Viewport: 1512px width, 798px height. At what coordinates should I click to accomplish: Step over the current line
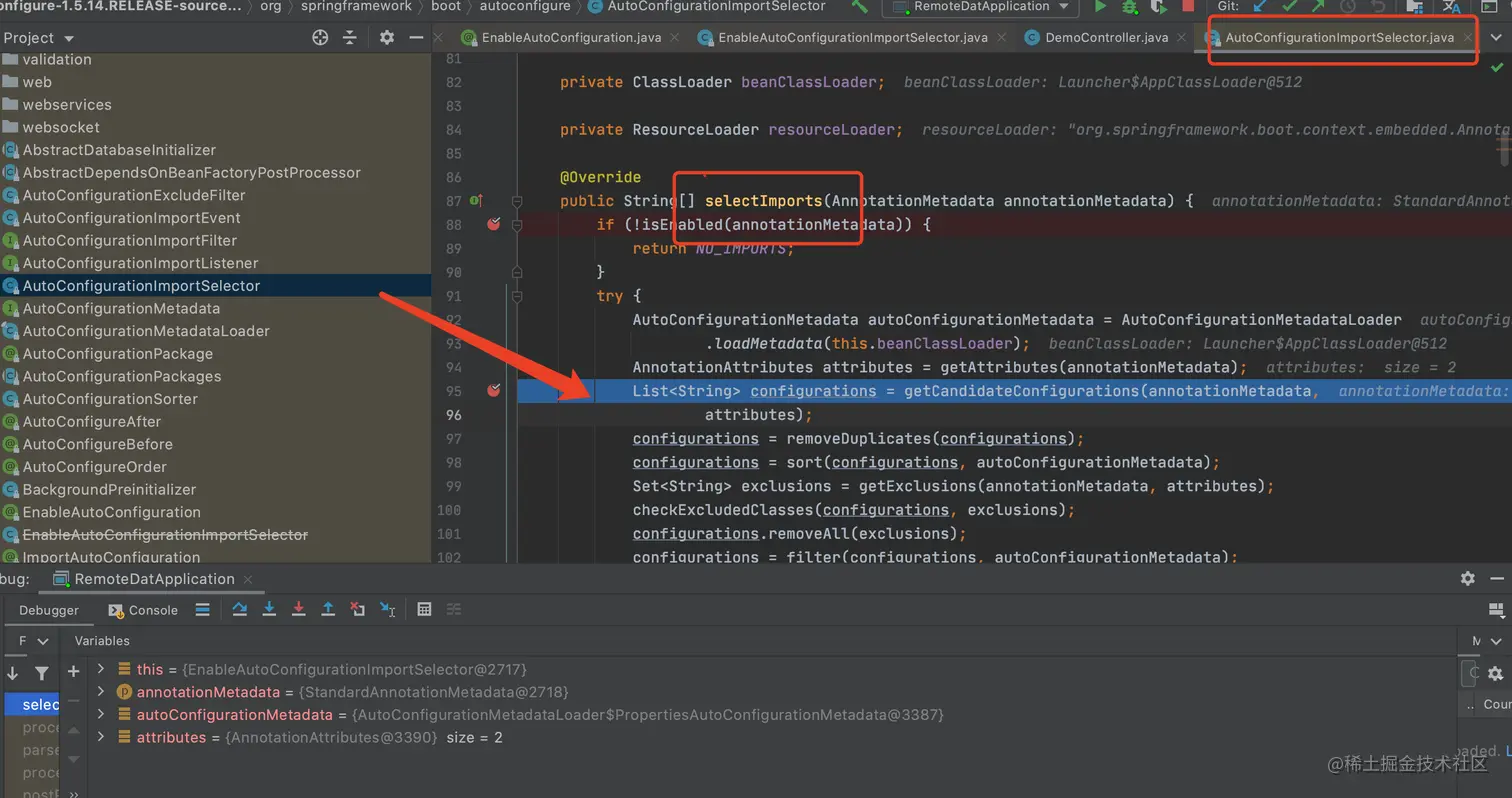[240, 609]
